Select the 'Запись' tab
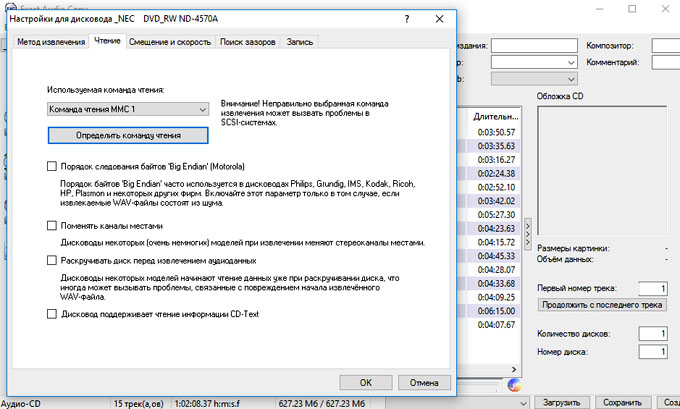 pyautogui.click(x=301, y=41)
